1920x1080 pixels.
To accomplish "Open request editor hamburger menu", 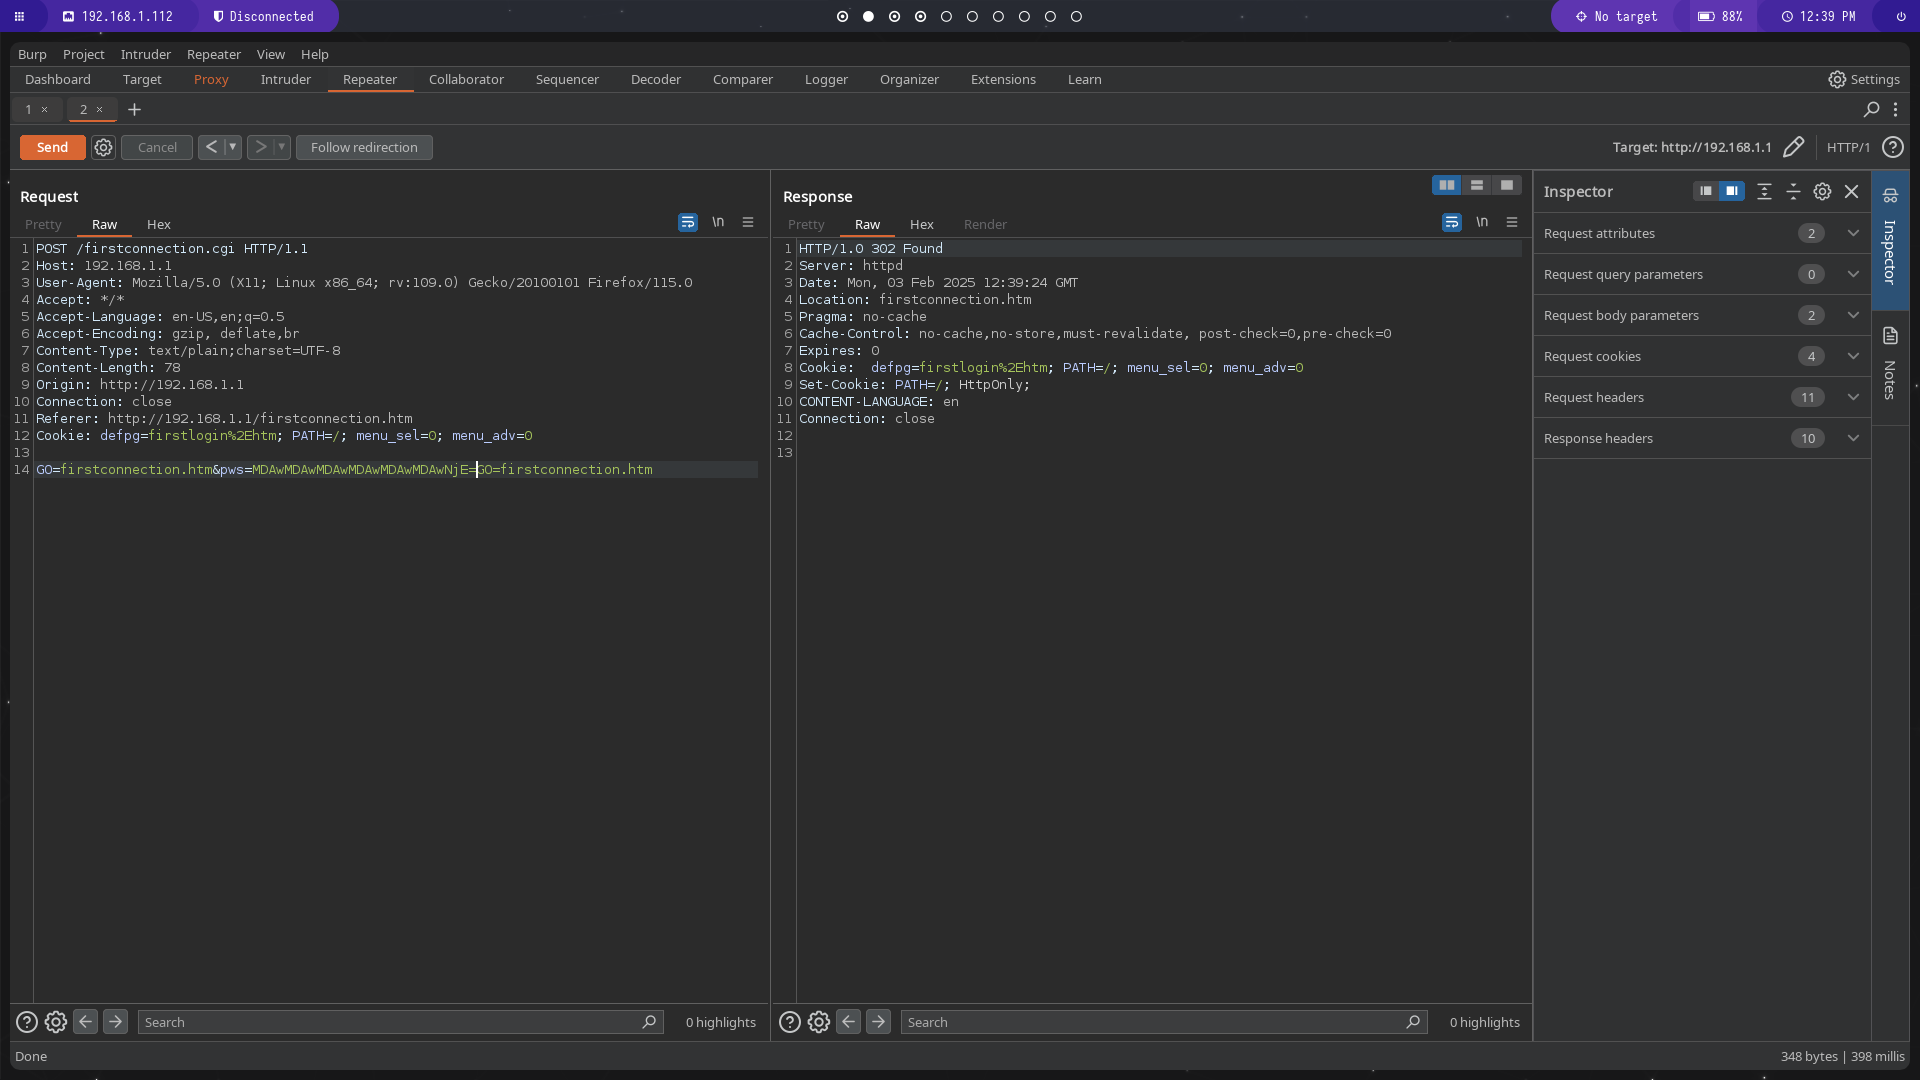I will pos(748,222).
